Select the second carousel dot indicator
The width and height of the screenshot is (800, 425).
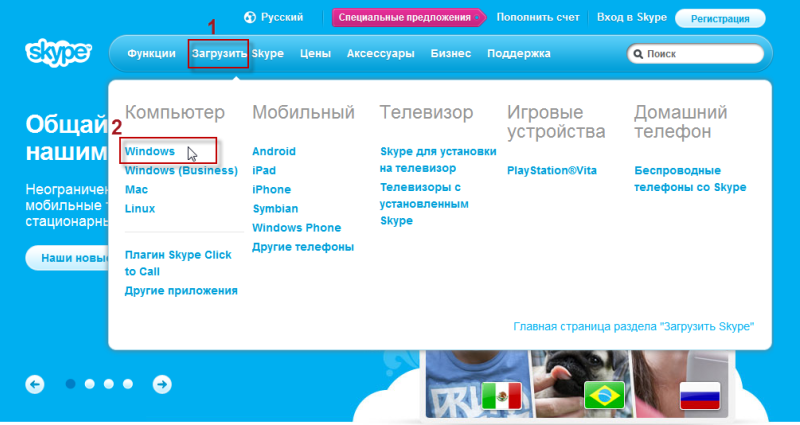(x=90, y=384)
